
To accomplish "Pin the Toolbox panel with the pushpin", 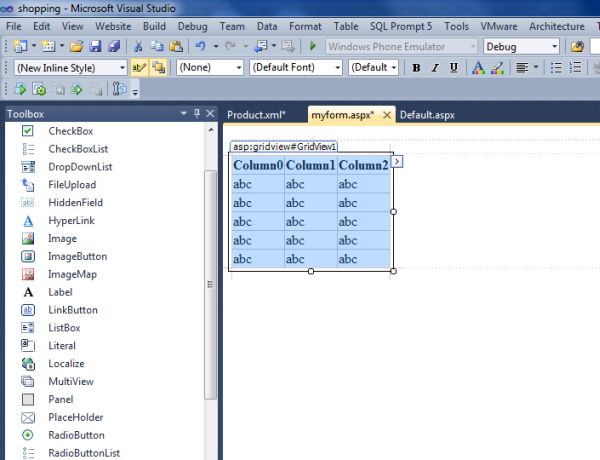I will [197, 113].
